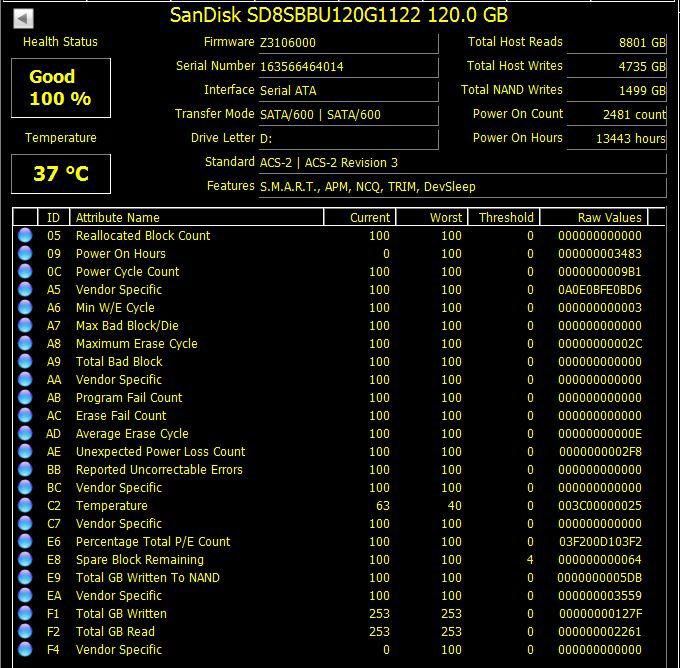The image size is (680, 668).
Task: Click the Total Host Writes value 4735 GB
Action: point(617,67)
